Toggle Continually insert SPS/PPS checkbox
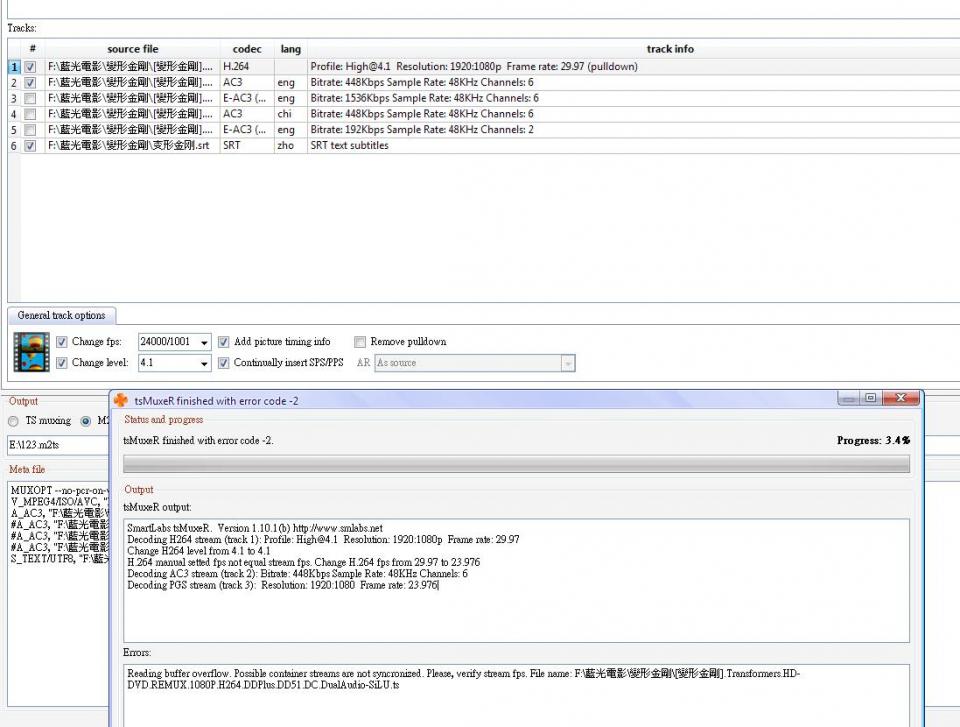The height and width of the screenshot is (727, 960). coord(224,363)
